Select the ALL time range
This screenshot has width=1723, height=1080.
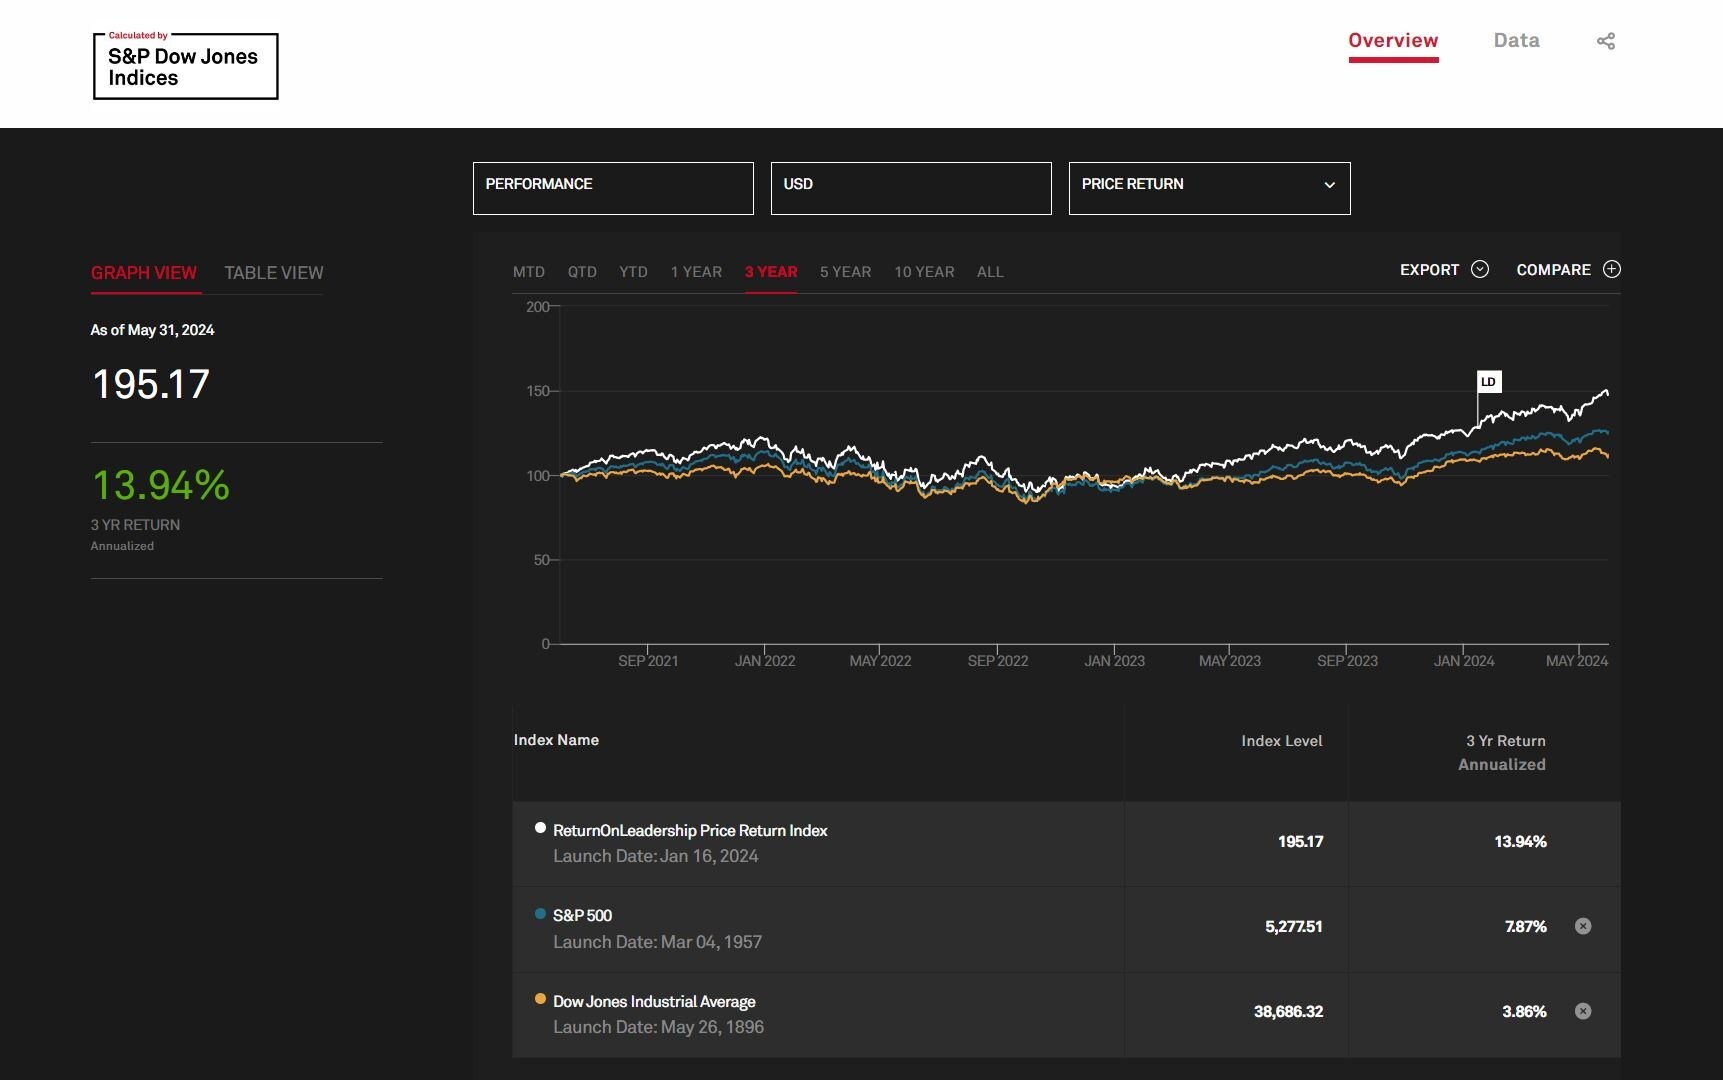click(990, 272)
